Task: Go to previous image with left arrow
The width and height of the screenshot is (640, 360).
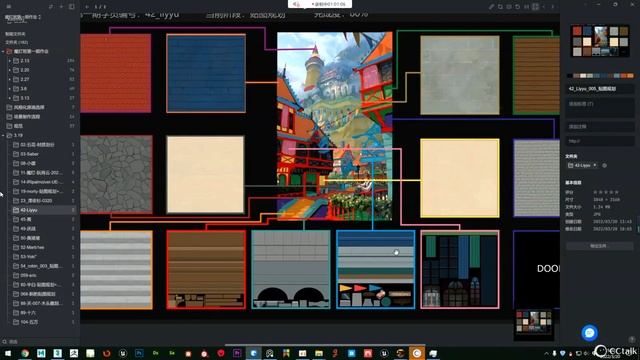Action: point(544,7)
